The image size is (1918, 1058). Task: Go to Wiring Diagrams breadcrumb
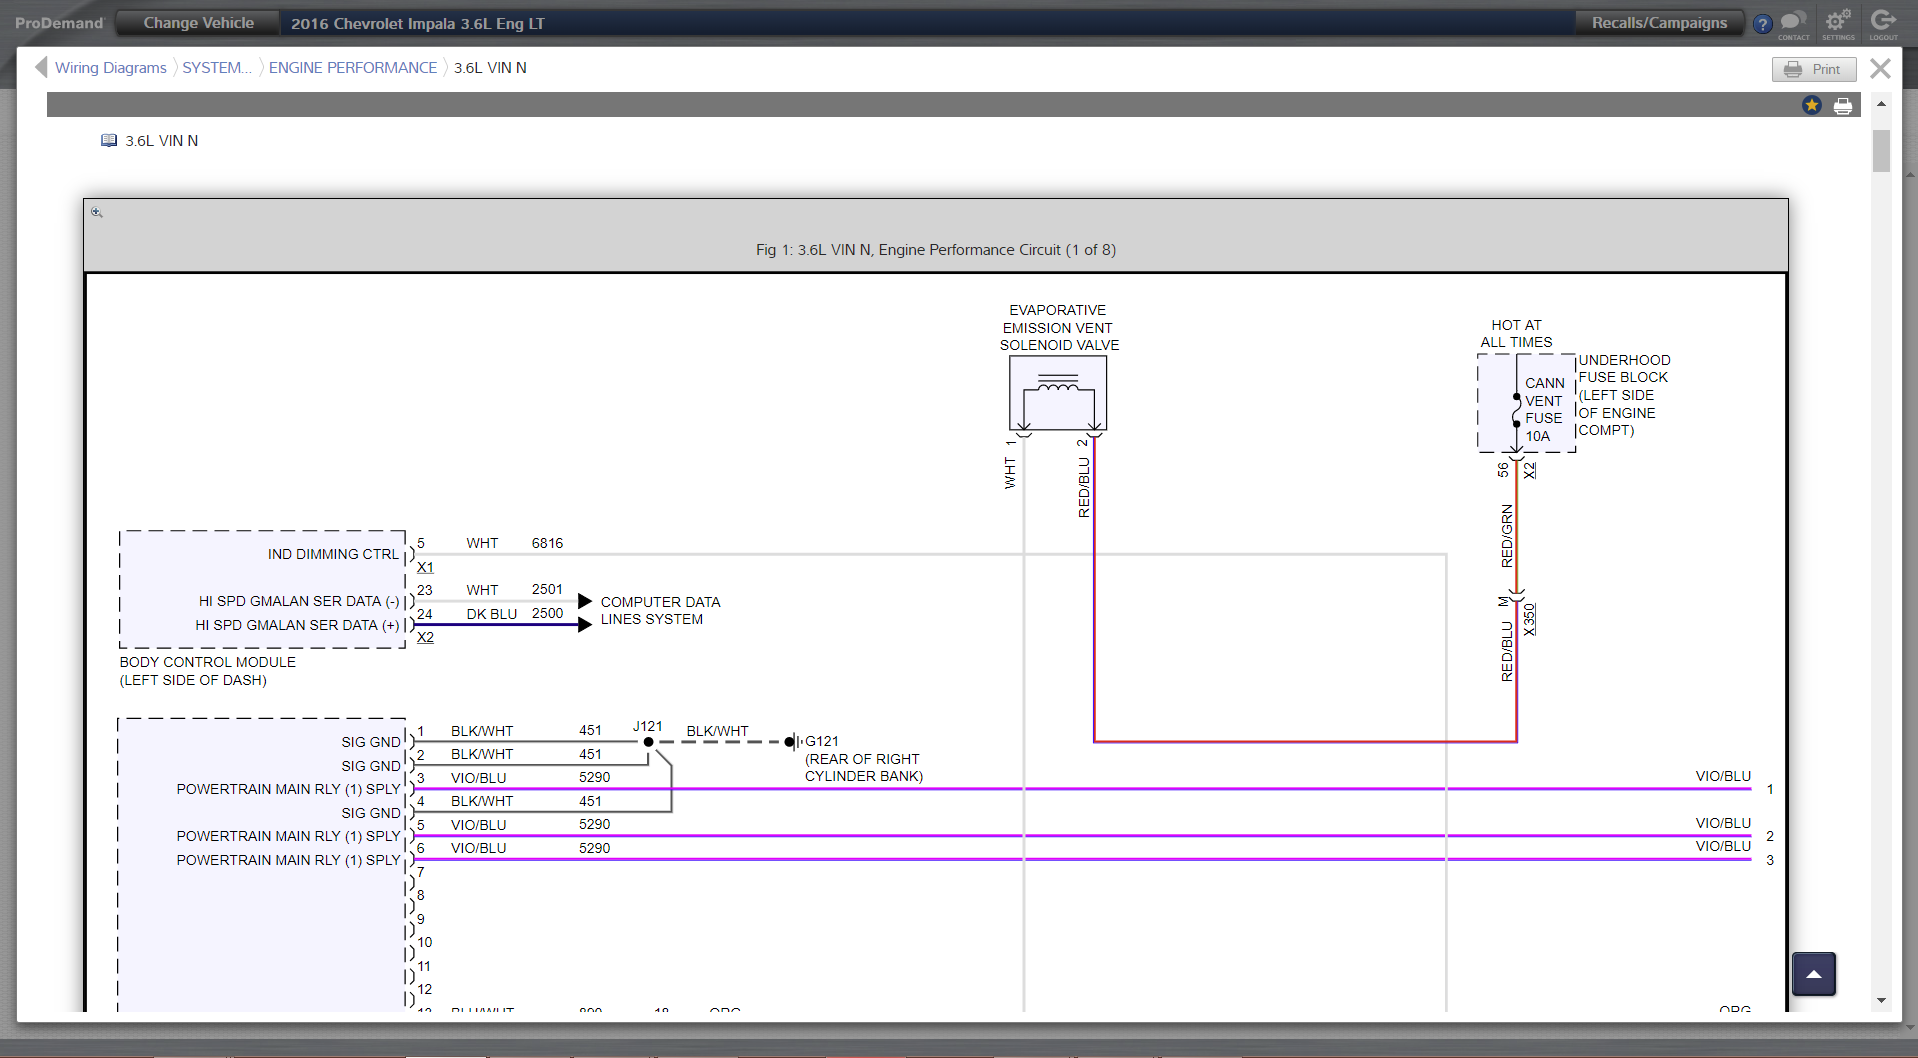point(110,68)
